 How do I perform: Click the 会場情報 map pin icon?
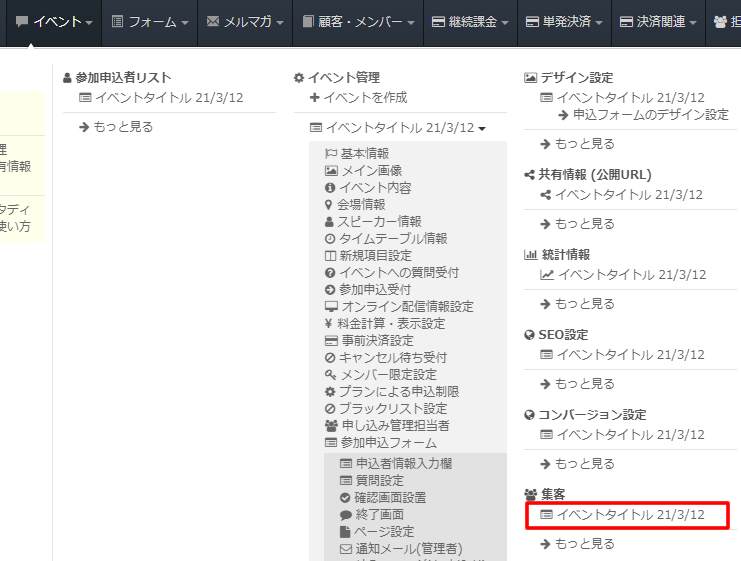point(330,205)
